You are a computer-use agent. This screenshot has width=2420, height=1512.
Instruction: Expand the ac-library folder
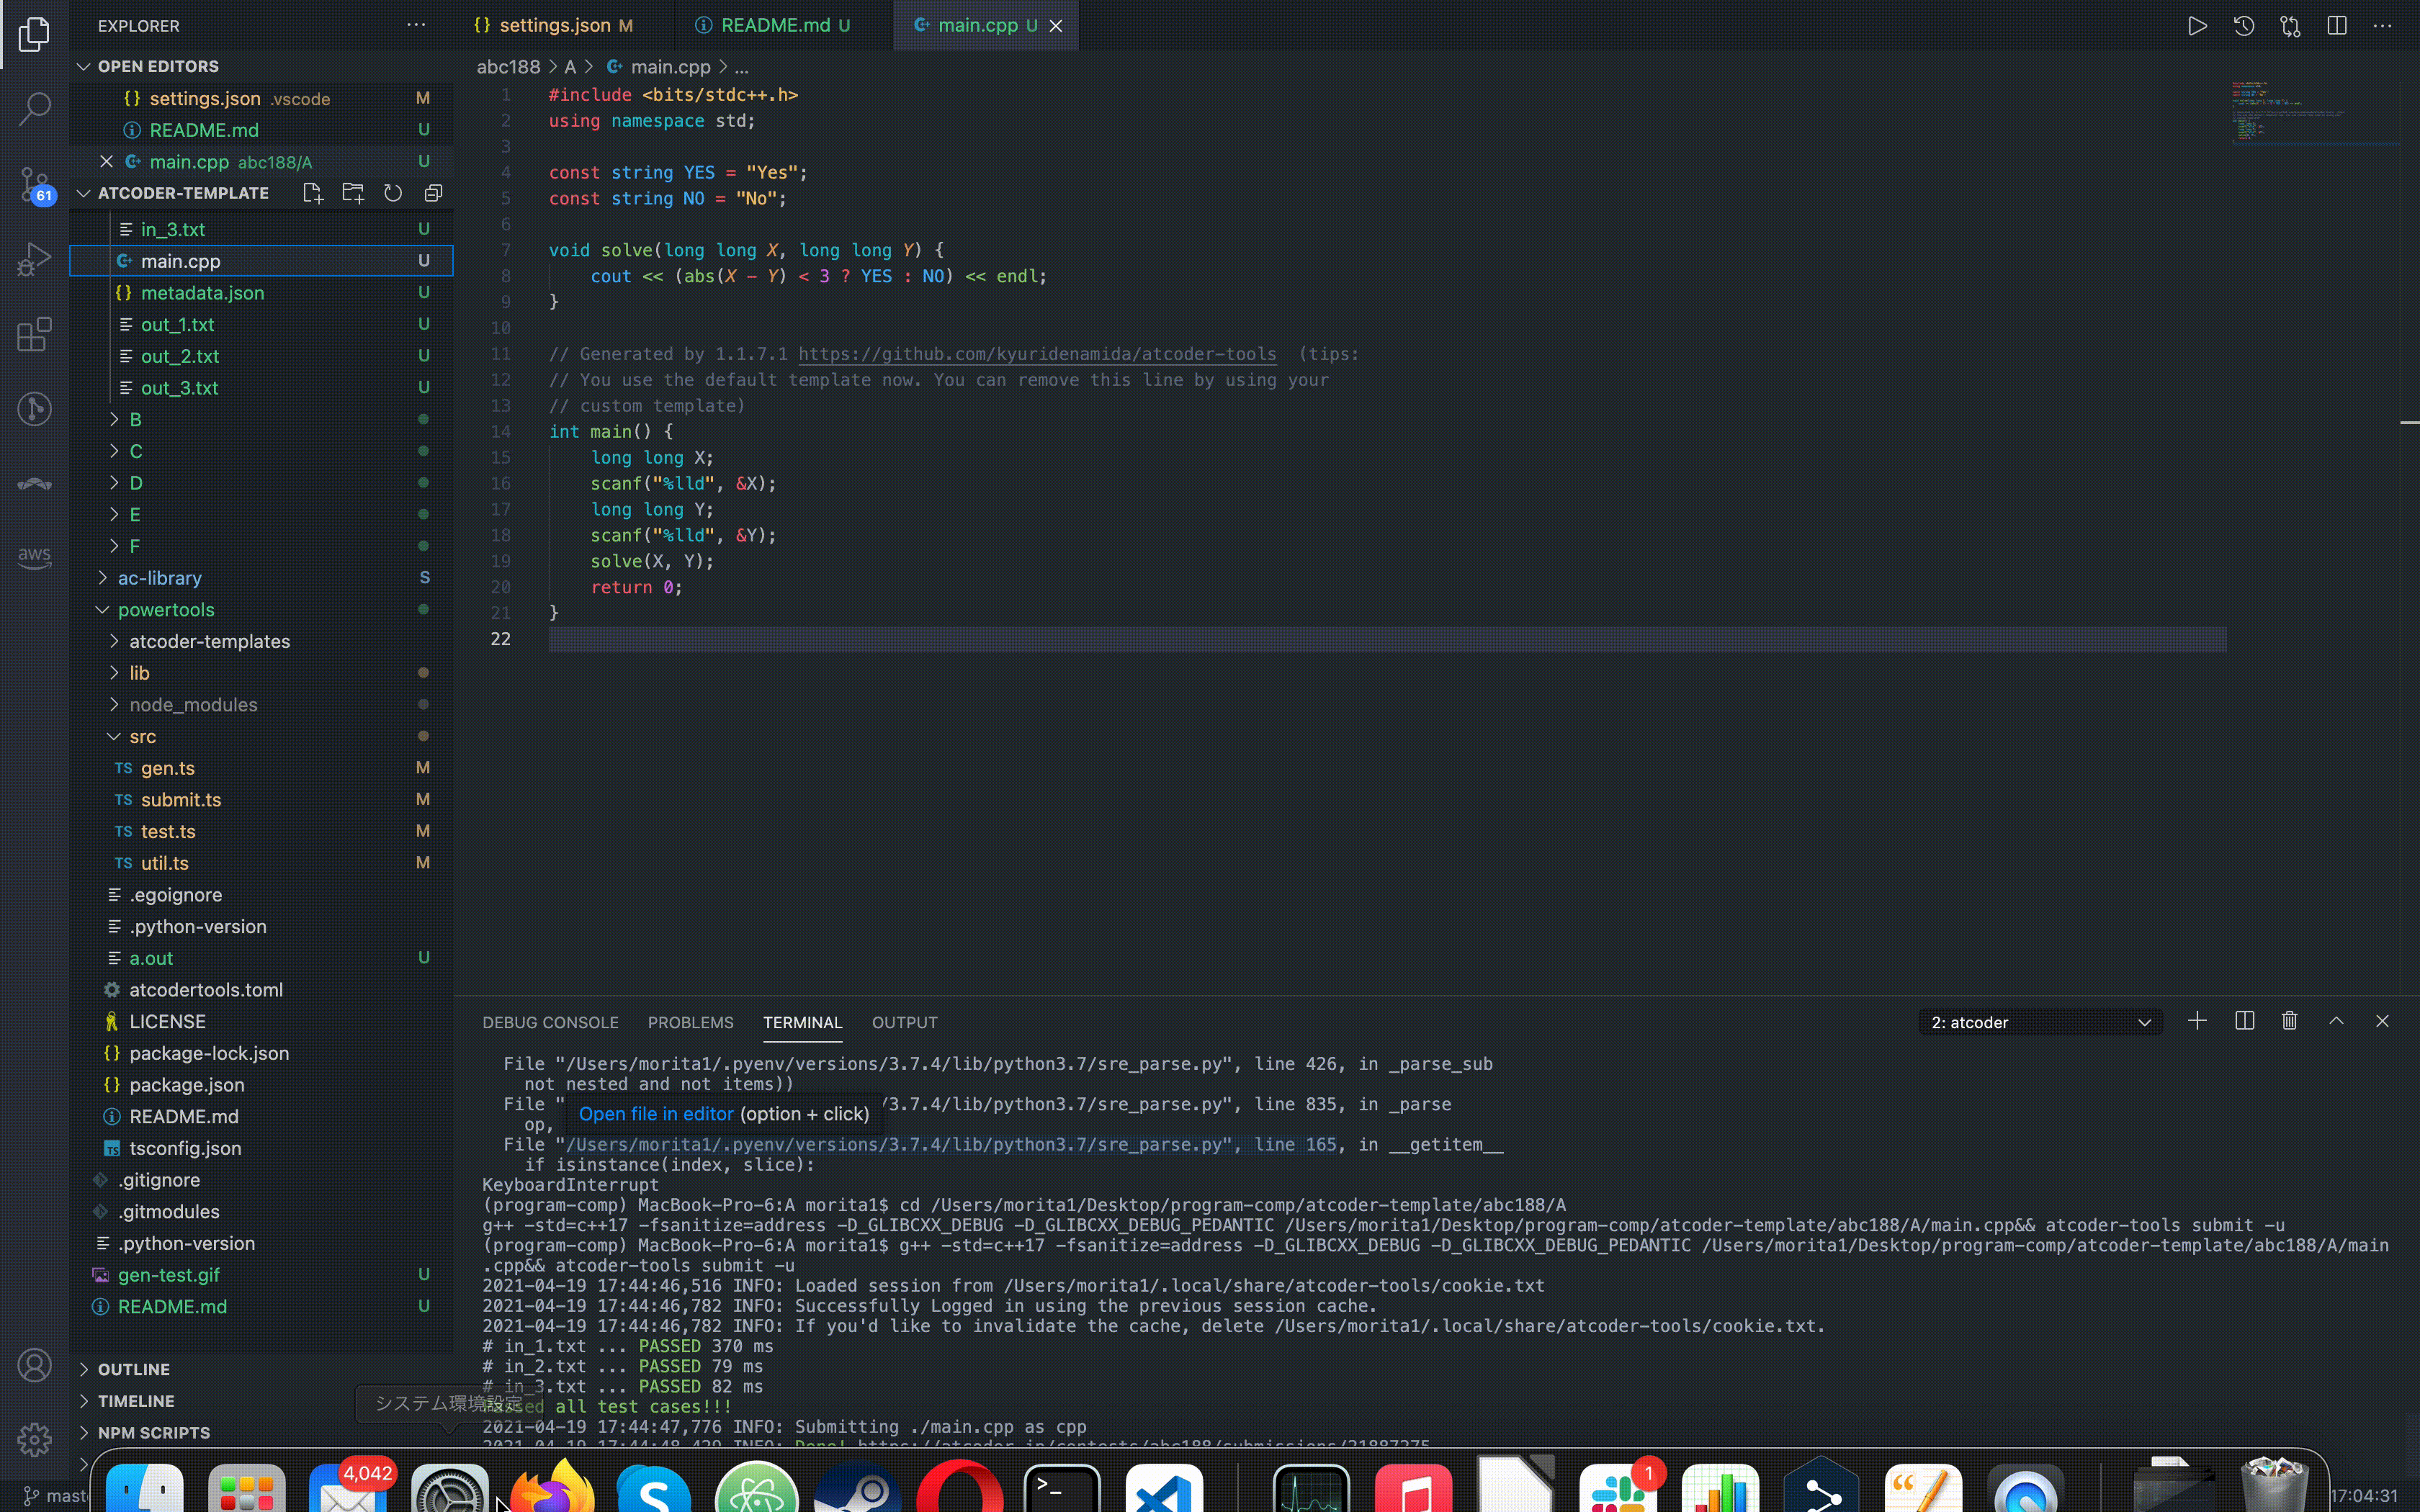(x=159, y=578)
